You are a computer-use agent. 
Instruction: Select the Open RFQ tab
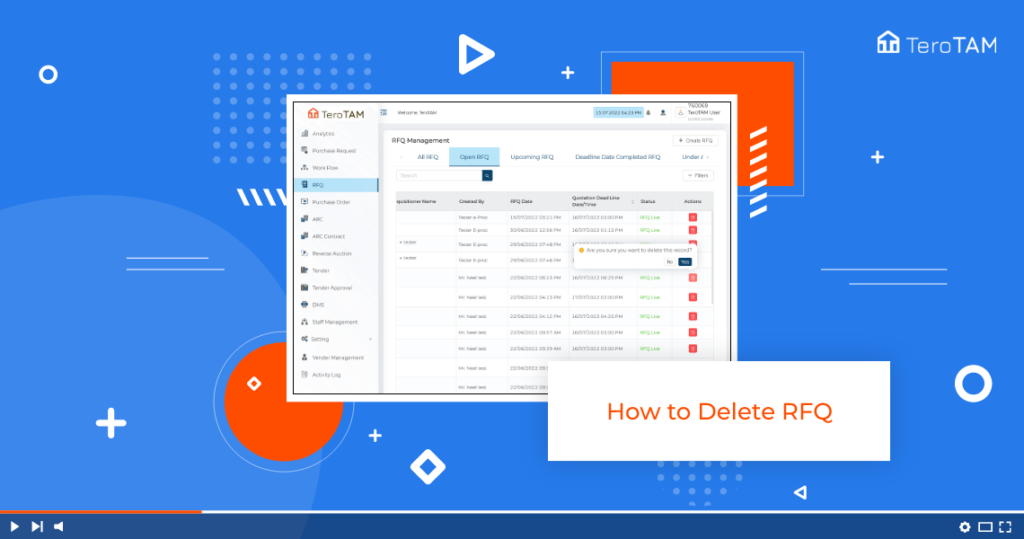(474, 157)
